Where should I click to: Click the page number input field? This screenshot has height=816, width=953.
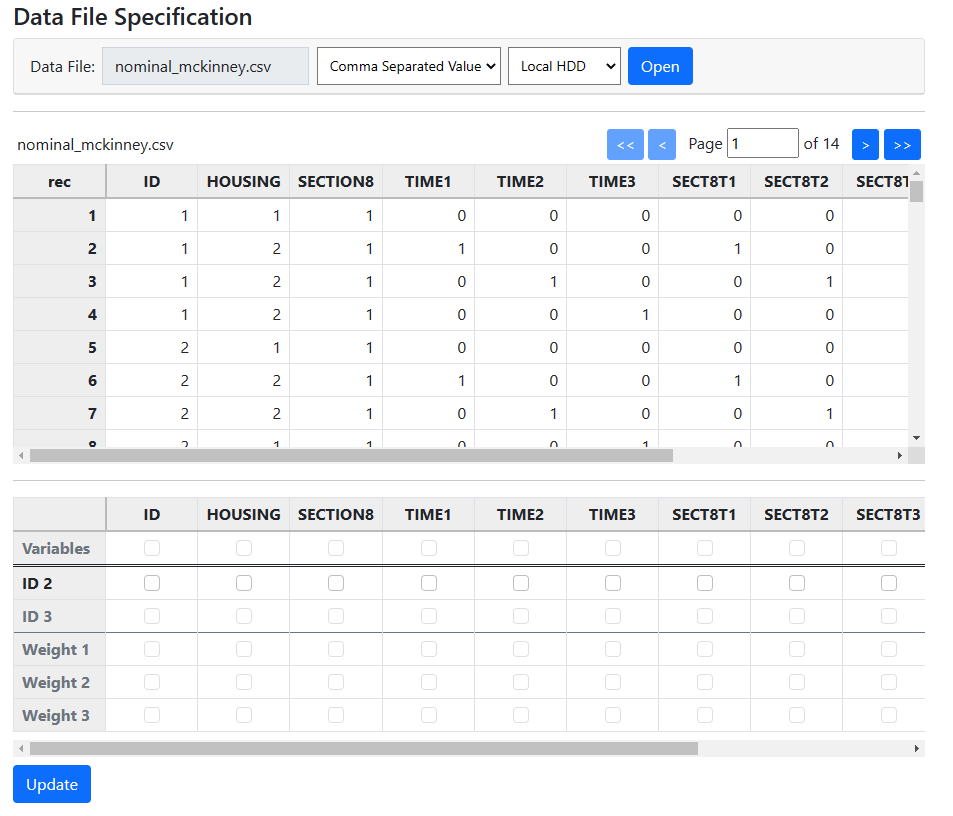(762, 144)
